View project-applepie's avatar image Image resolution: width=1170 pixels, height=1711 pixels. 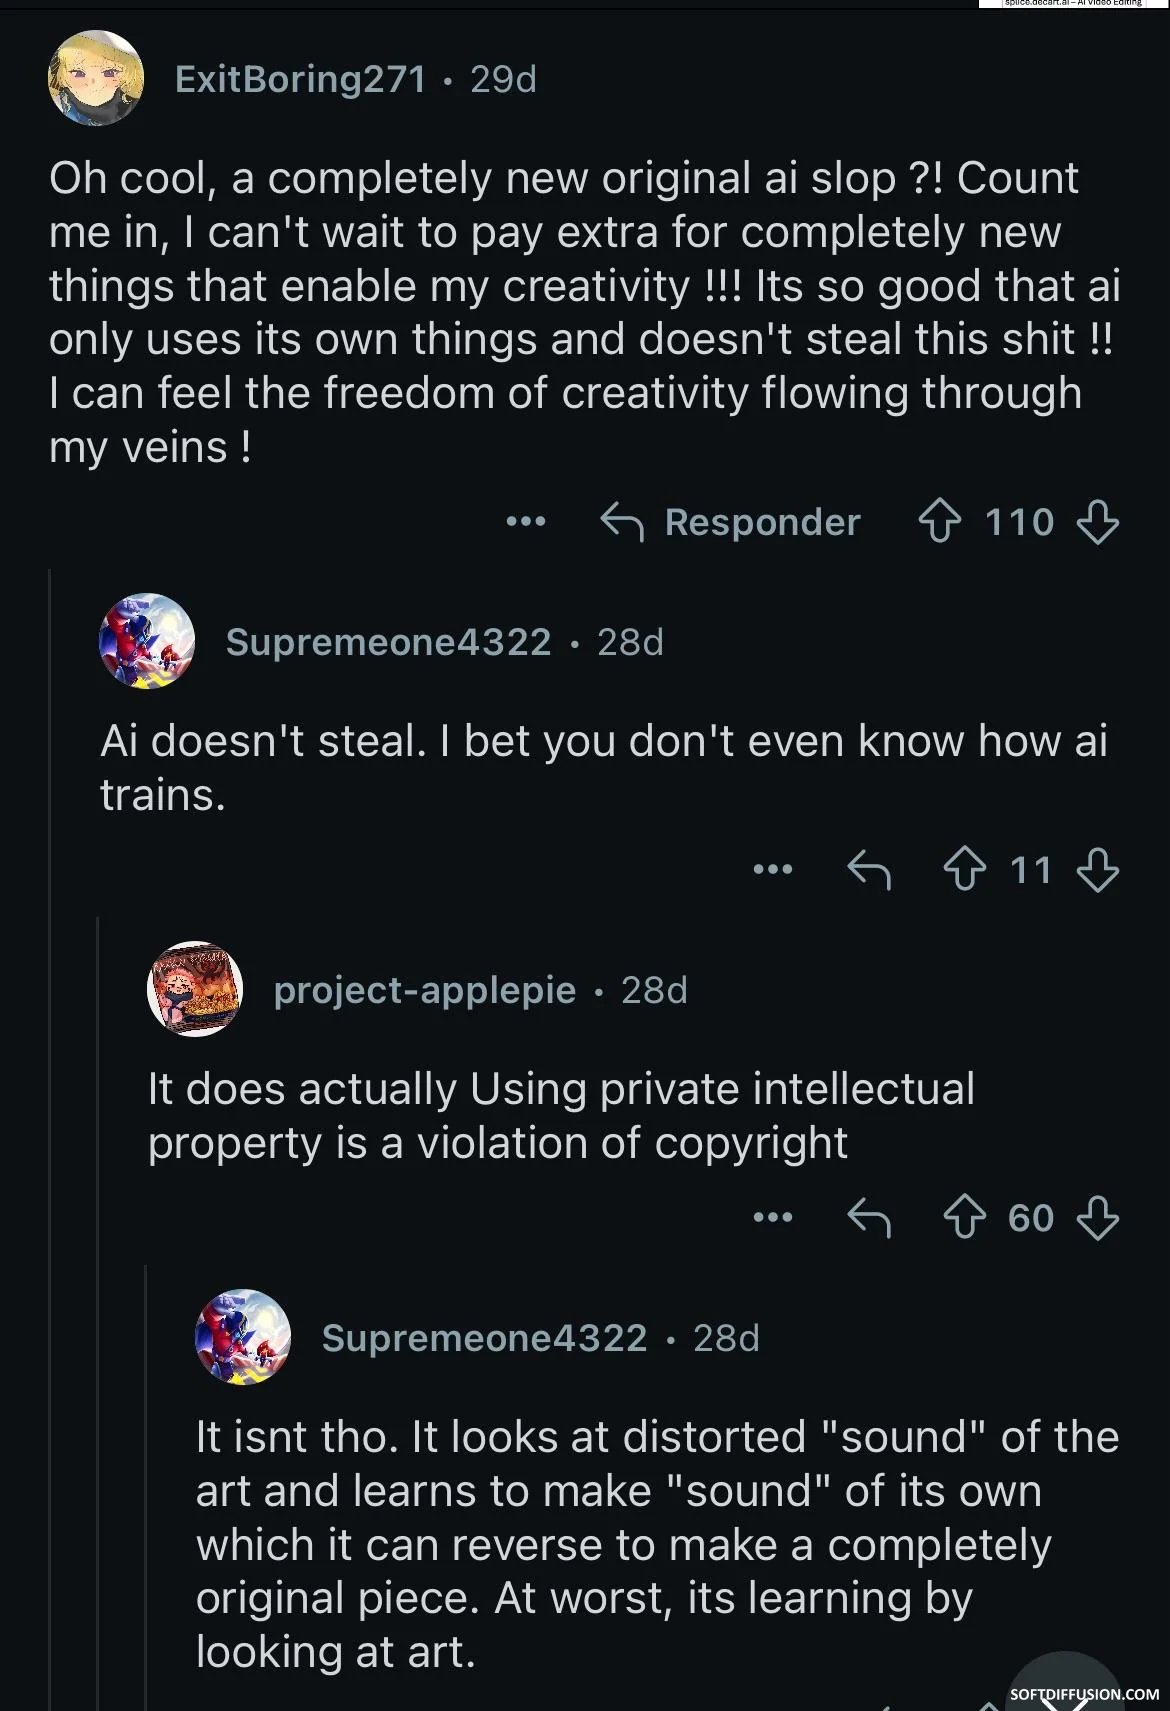pos(195,989)
